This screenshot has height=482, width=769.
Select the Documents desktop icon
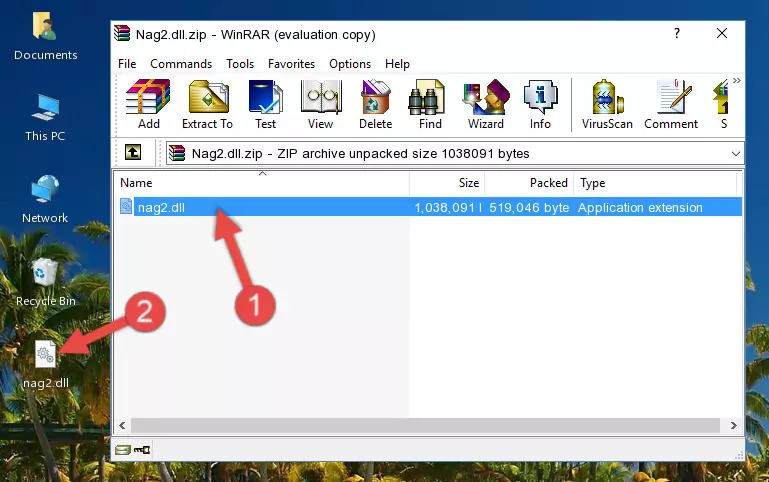(45, 36)
